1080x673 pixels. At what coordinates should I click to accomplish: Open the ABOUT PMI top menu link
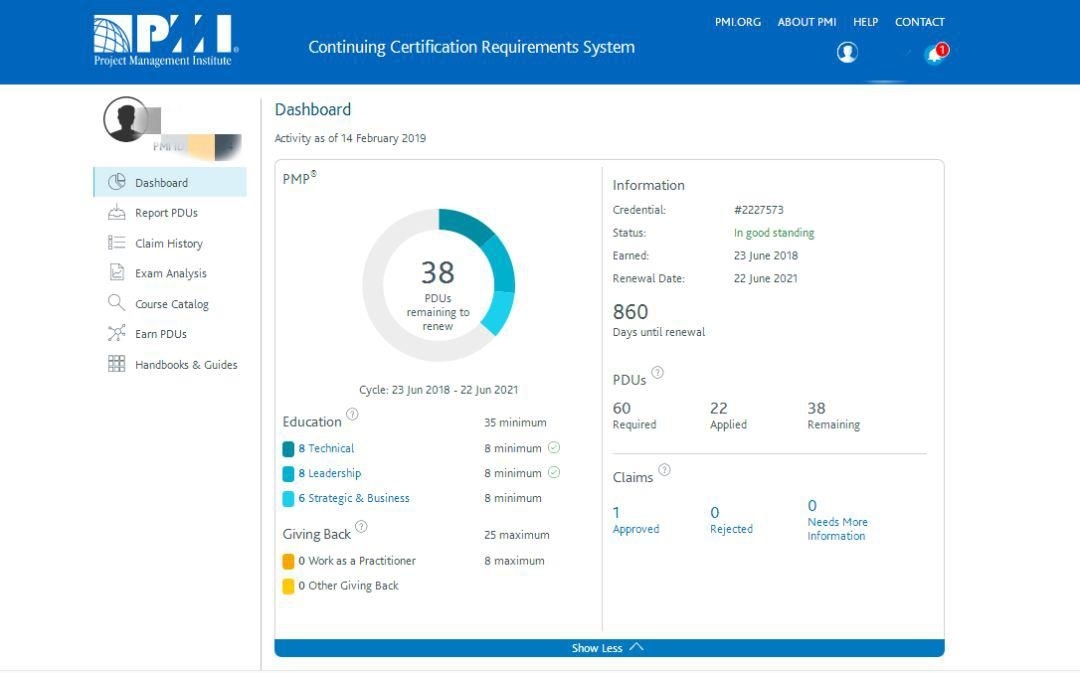pyautogui.click(x=806, y=22)
